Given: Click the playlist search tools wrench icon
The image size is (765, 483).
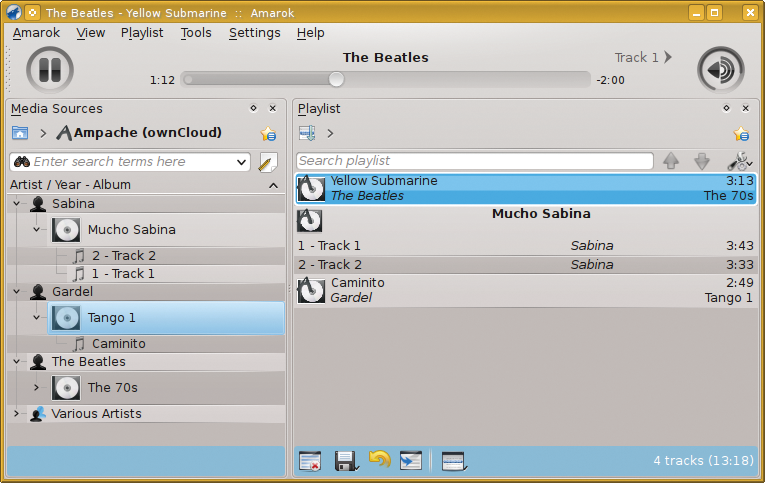Looking at the screenshot, I should point(739,161).
